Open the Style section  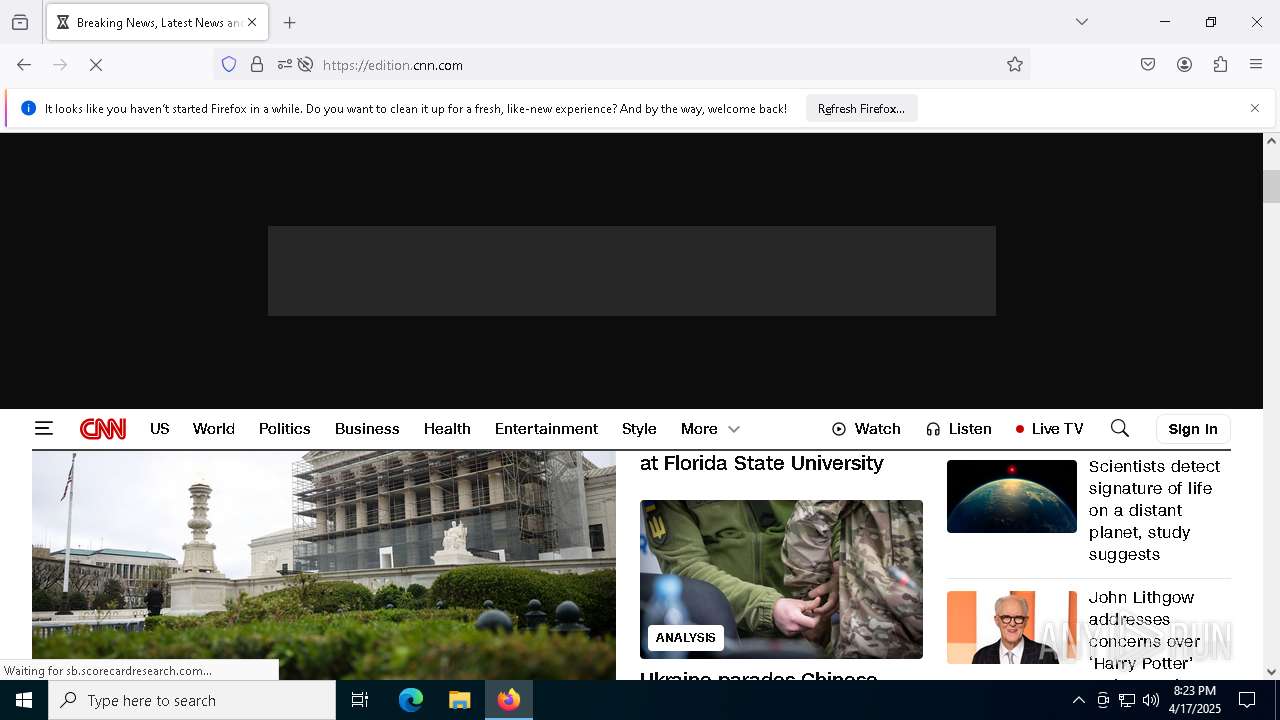pos(639,428)
